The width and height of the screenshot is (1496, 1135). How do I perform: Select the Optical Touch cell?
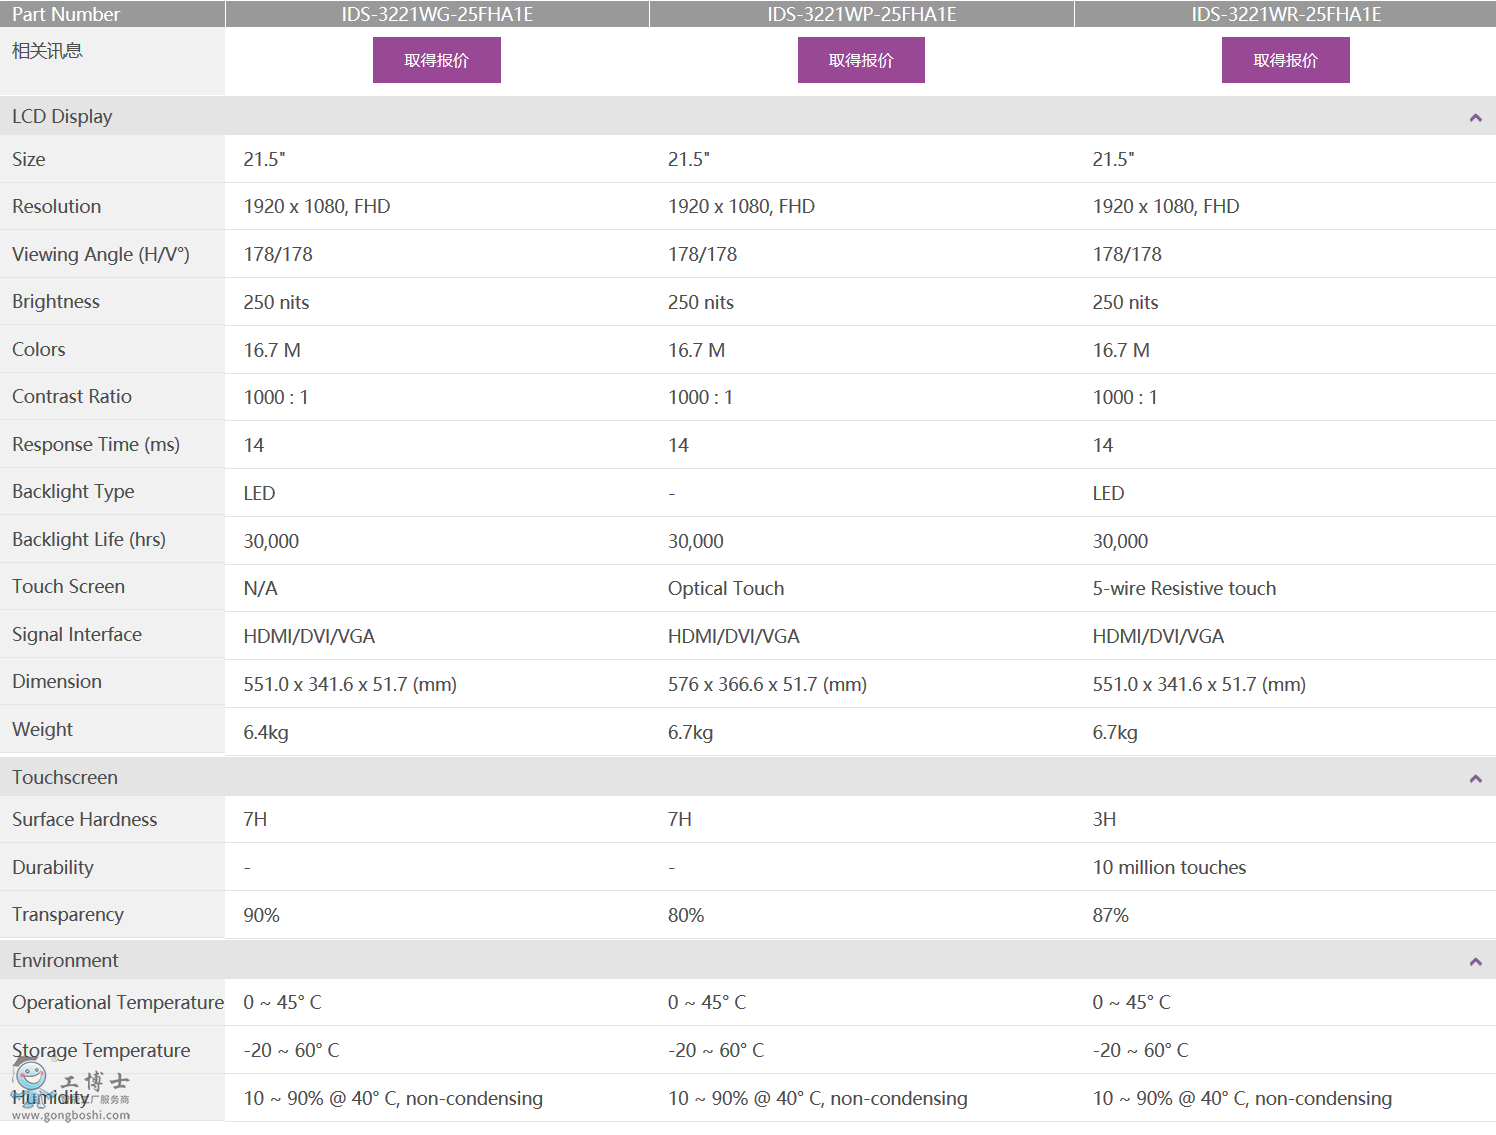pyautogui.click(x=725, y=589)
